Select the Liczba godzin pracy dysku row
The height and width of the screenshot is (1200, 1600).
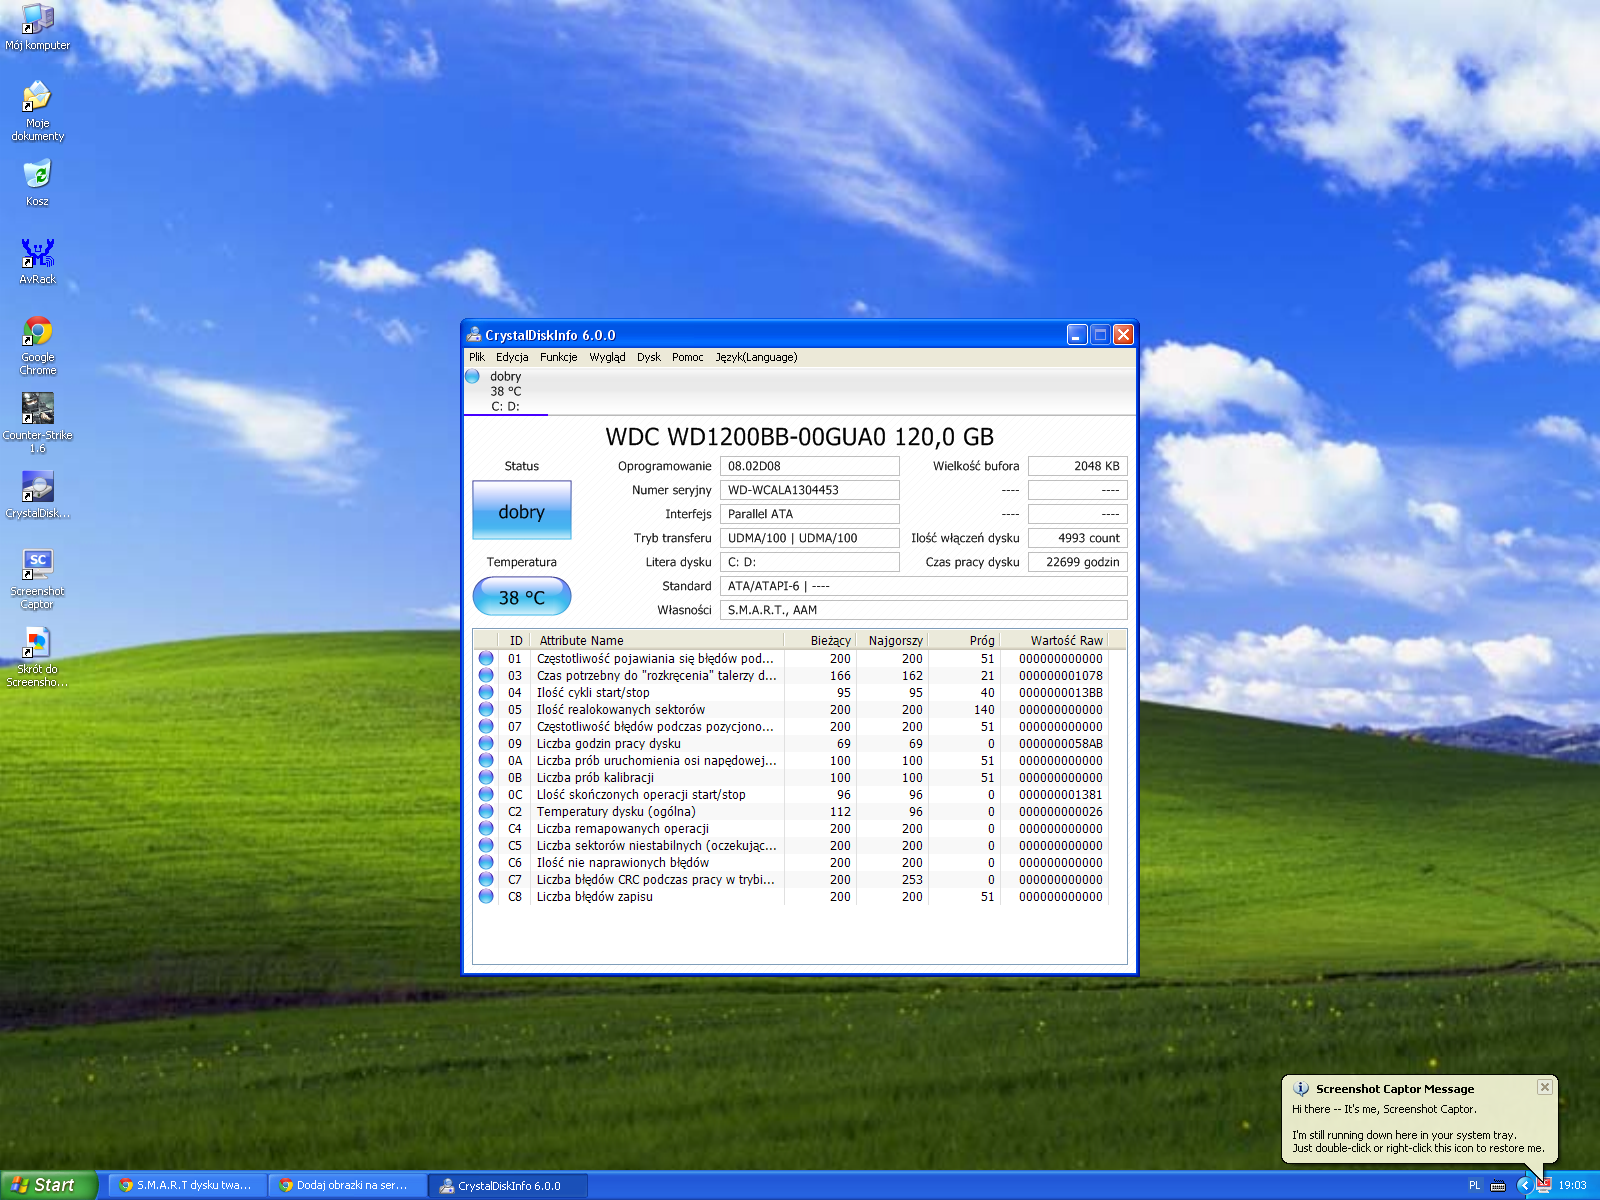coord(791,743)
